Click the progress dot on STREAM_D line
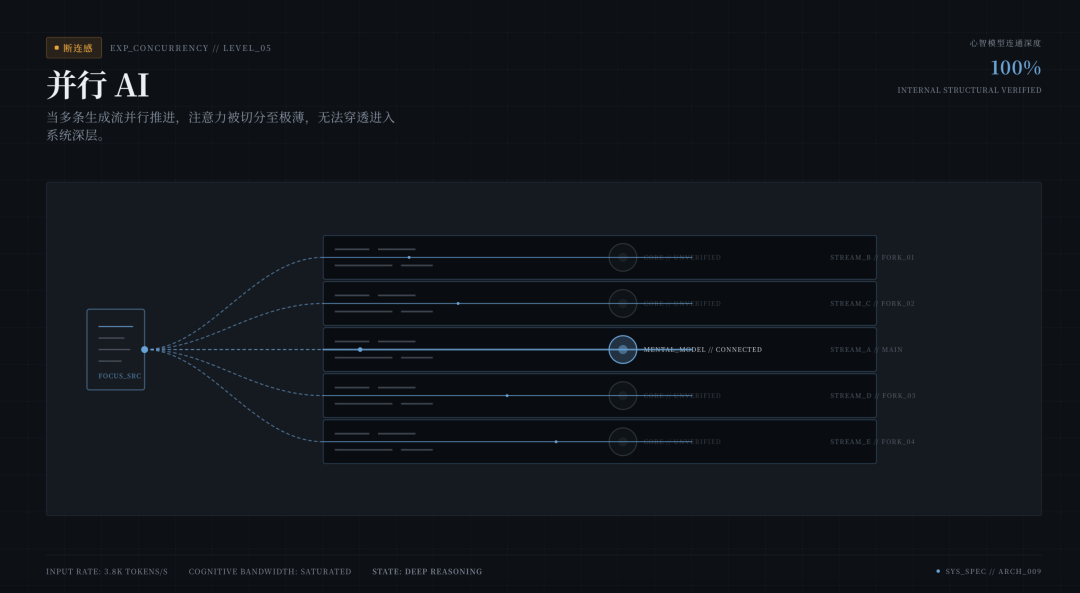The width and height of the screenshot is (1080, 593). click(x=508, y=396)
